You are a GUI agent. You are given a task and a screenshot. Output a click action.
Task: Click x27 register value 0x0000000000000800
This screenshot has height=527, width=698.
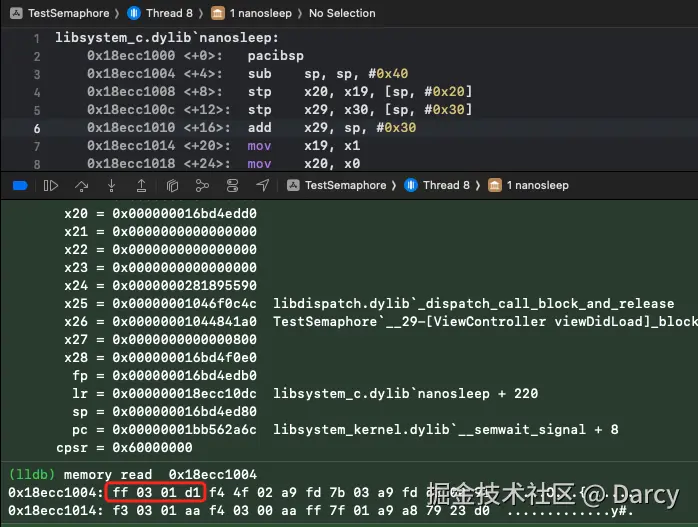184,340
